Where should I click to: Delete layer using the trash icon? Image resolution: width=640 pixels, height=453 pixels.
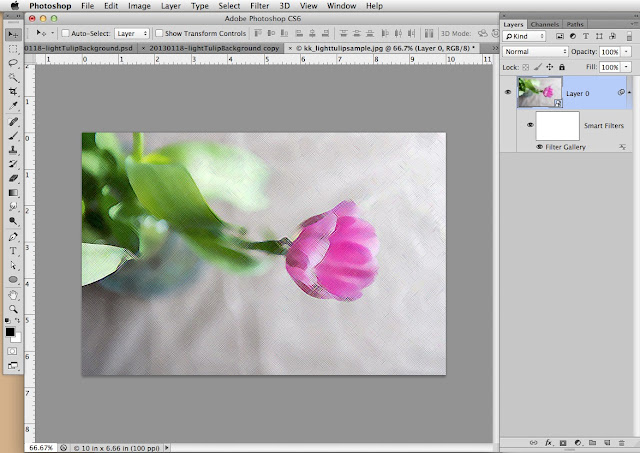coord(622,441)
